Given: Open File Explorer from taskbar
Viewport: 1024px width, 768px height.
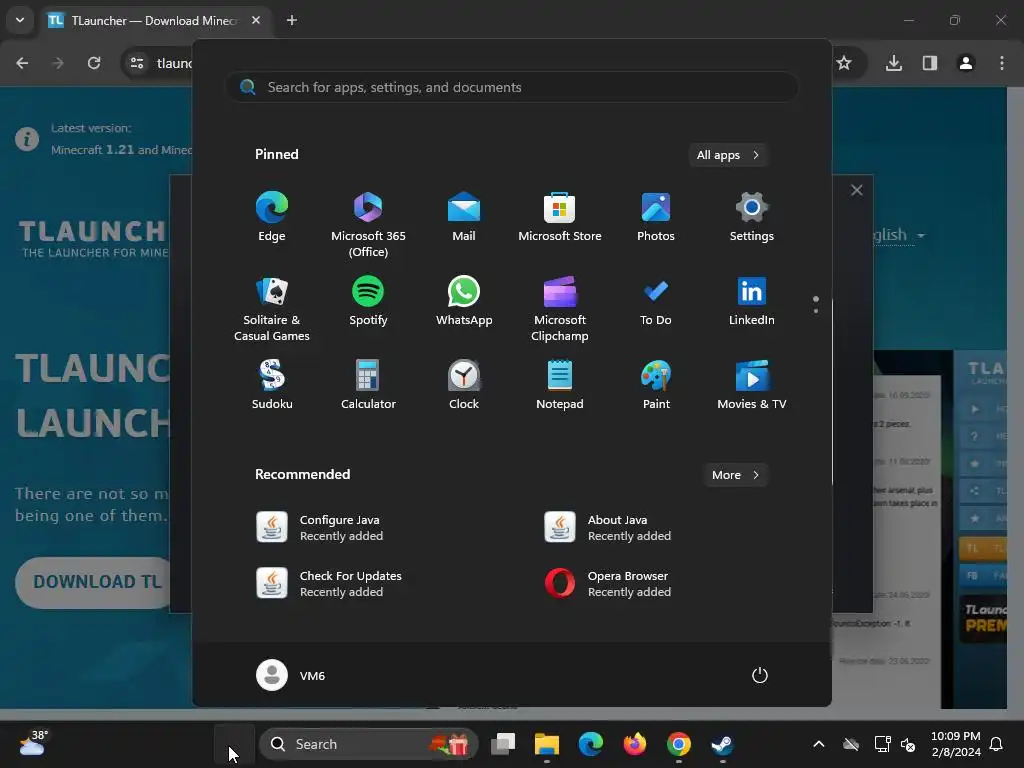Looking at the screenshot, I should coord(547,744).
